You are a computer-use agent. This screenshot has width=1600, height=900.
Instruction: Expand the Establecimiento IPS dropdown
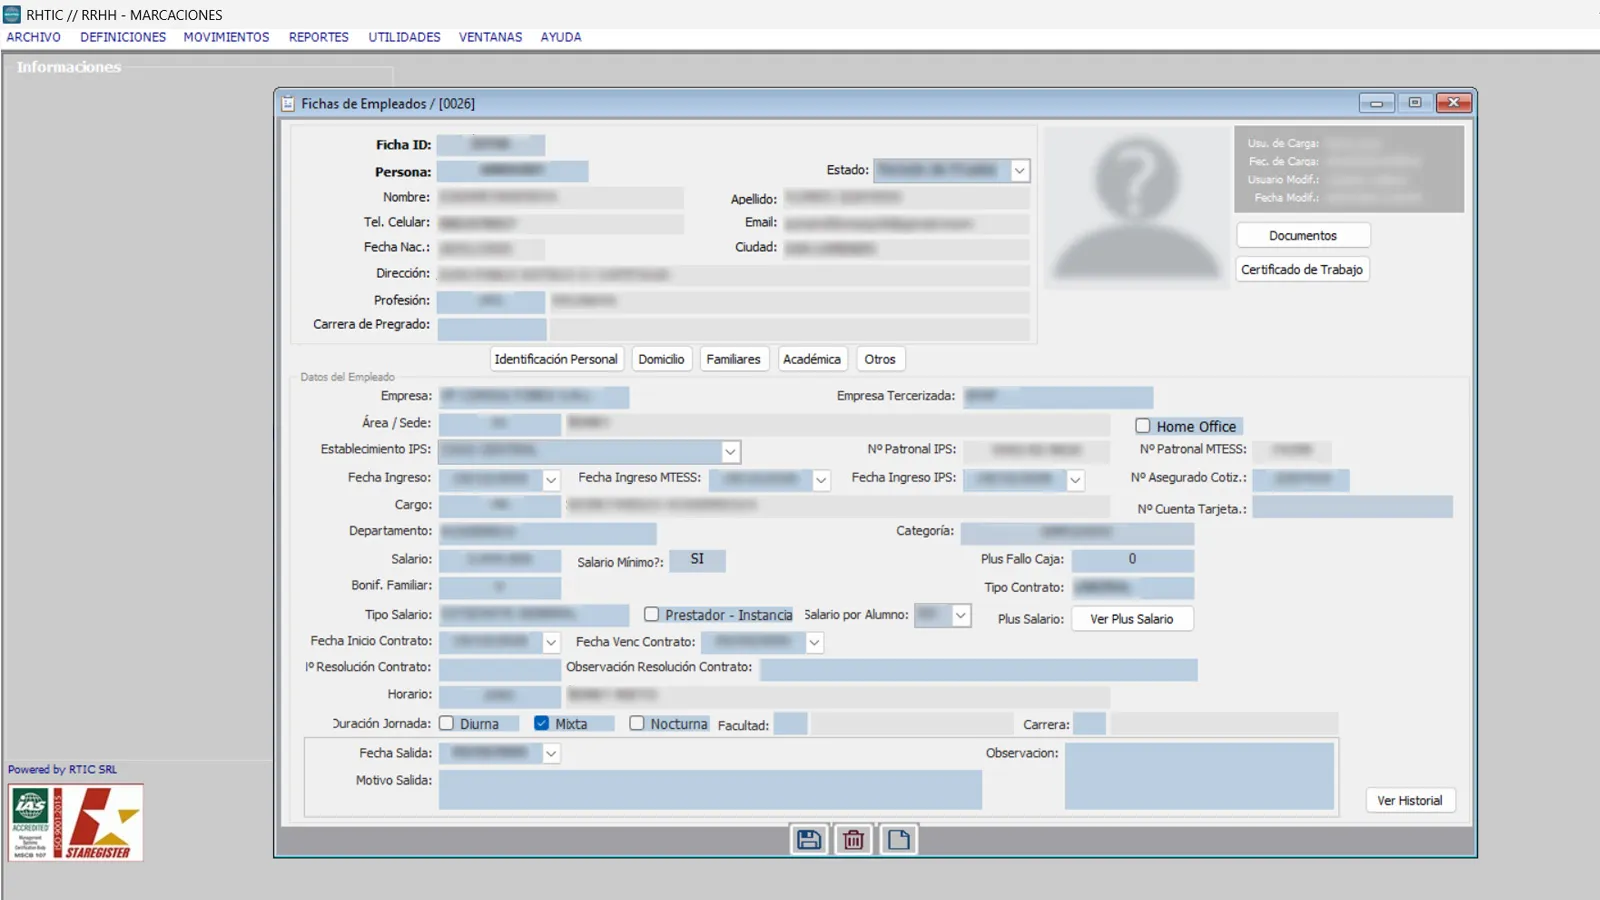click(x=731, y=452)
